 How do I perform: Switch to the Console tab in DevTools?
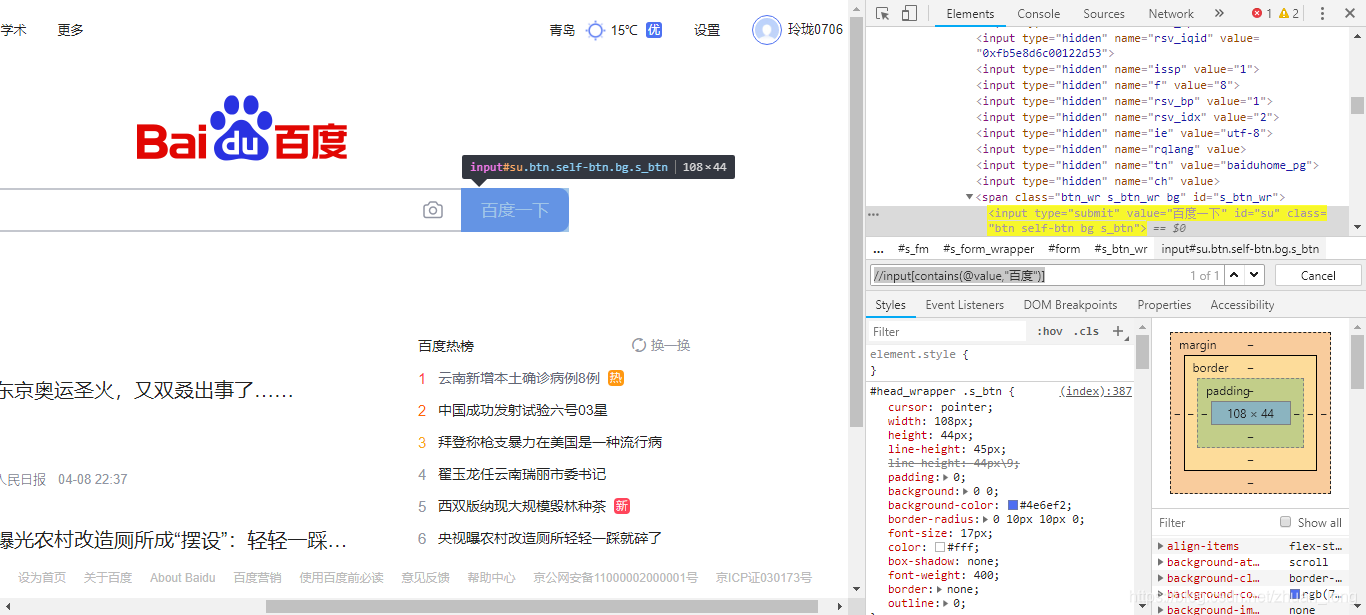[1038, 13]
